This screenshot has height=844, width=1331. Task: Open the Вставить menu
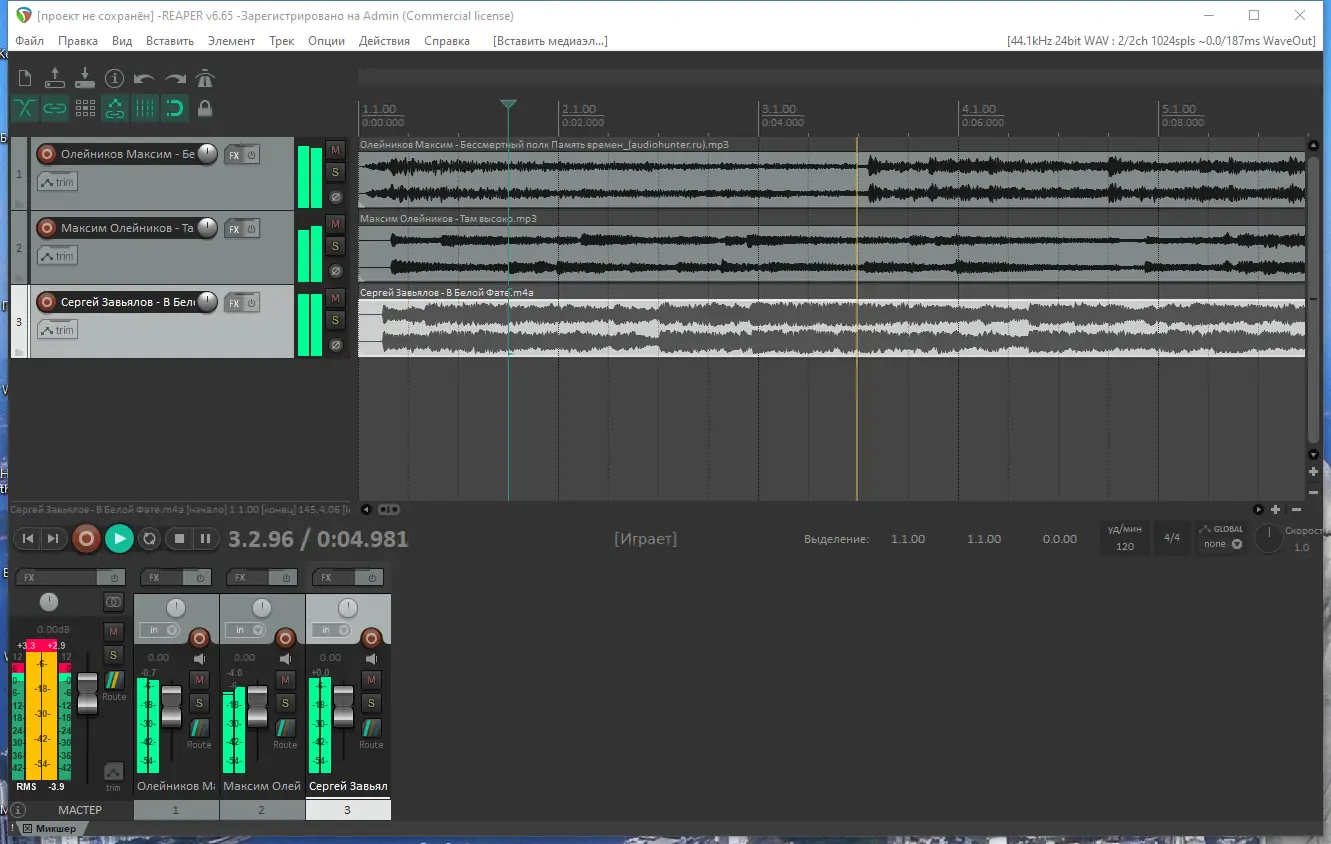(x=170, y=41)
